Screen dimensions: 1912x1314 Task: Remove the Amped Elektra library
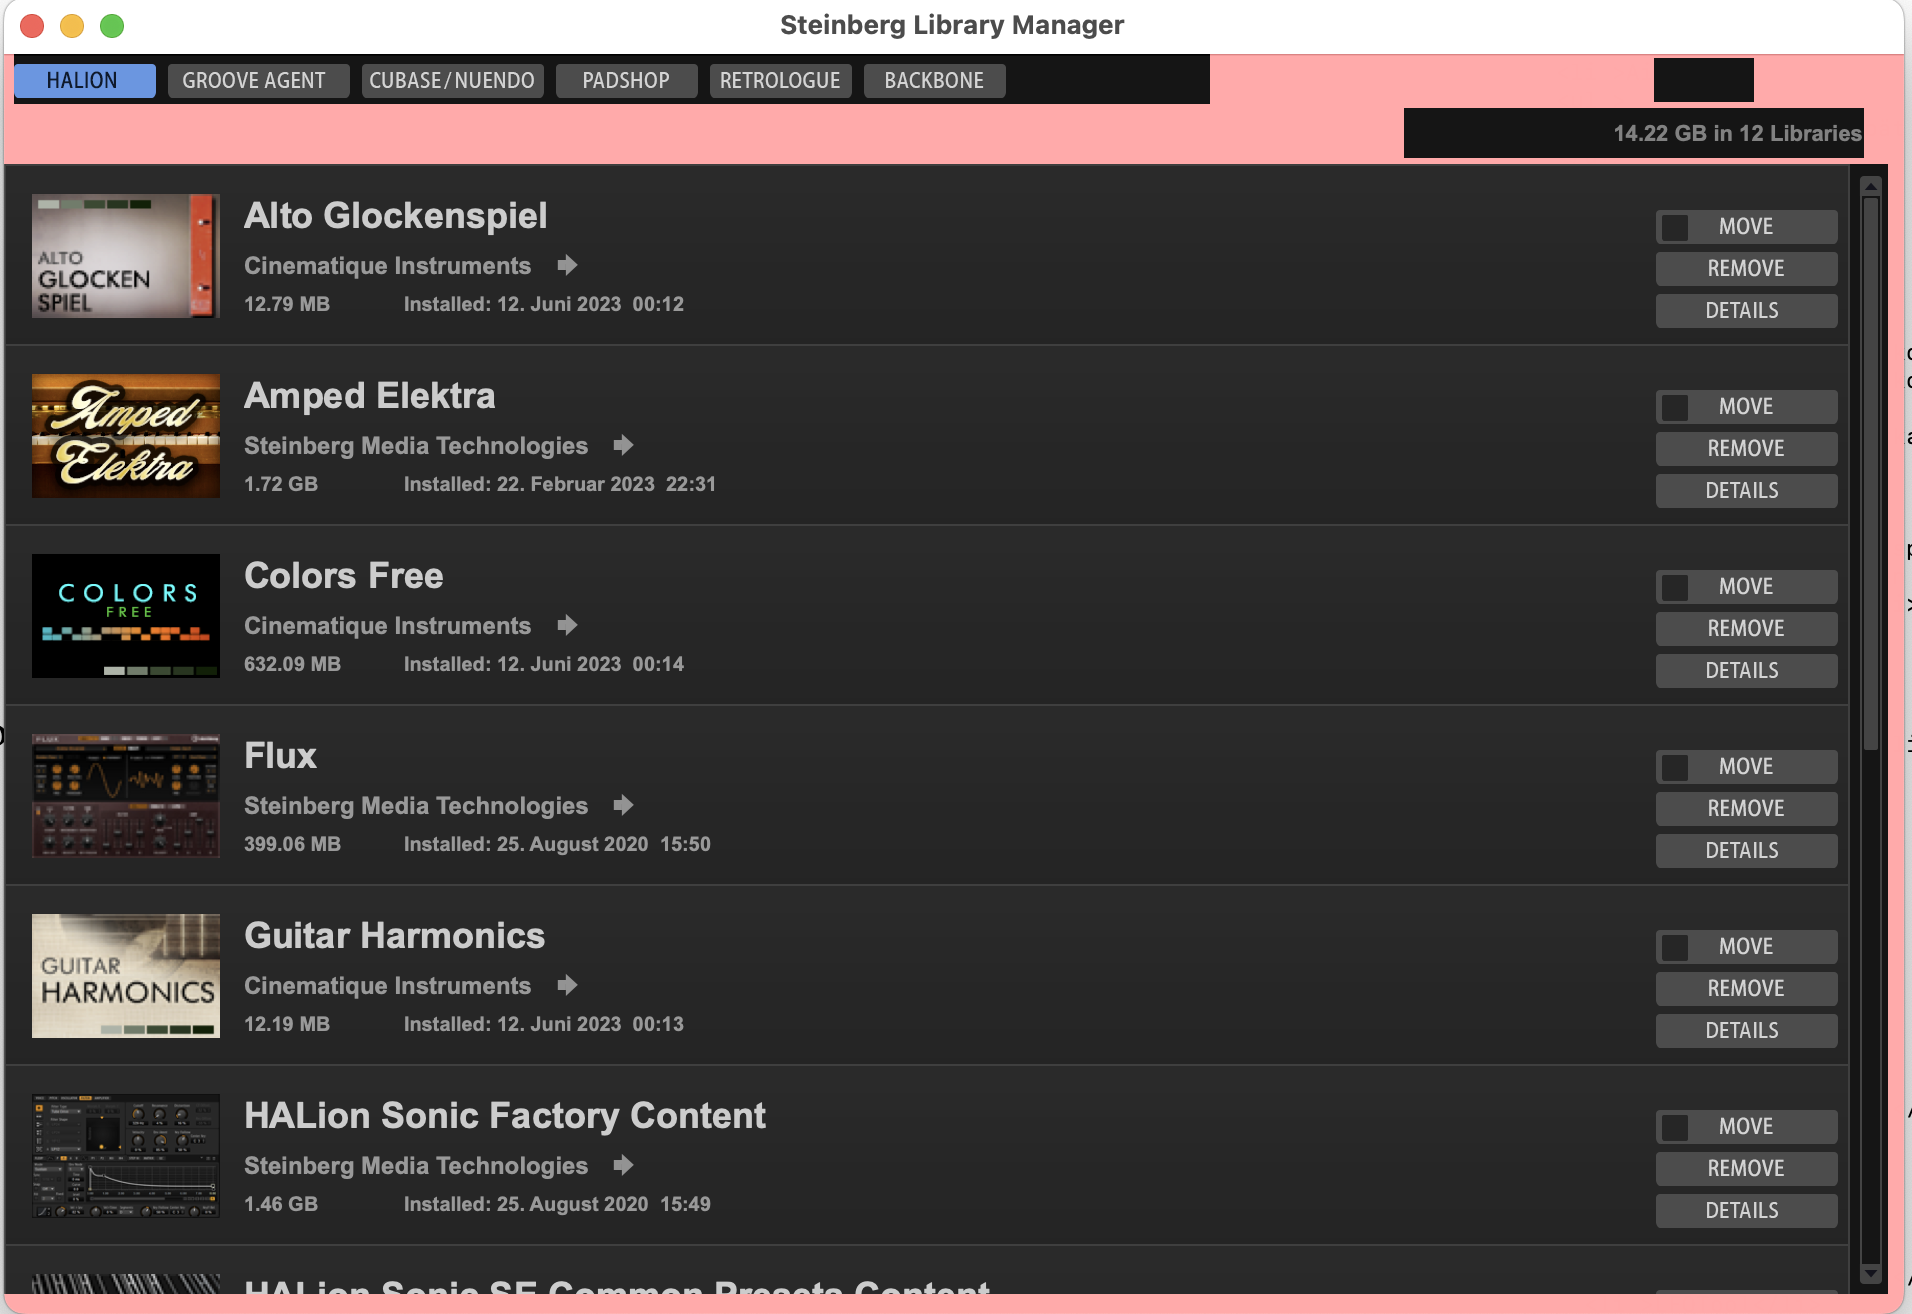click(x=1746, y=449)
